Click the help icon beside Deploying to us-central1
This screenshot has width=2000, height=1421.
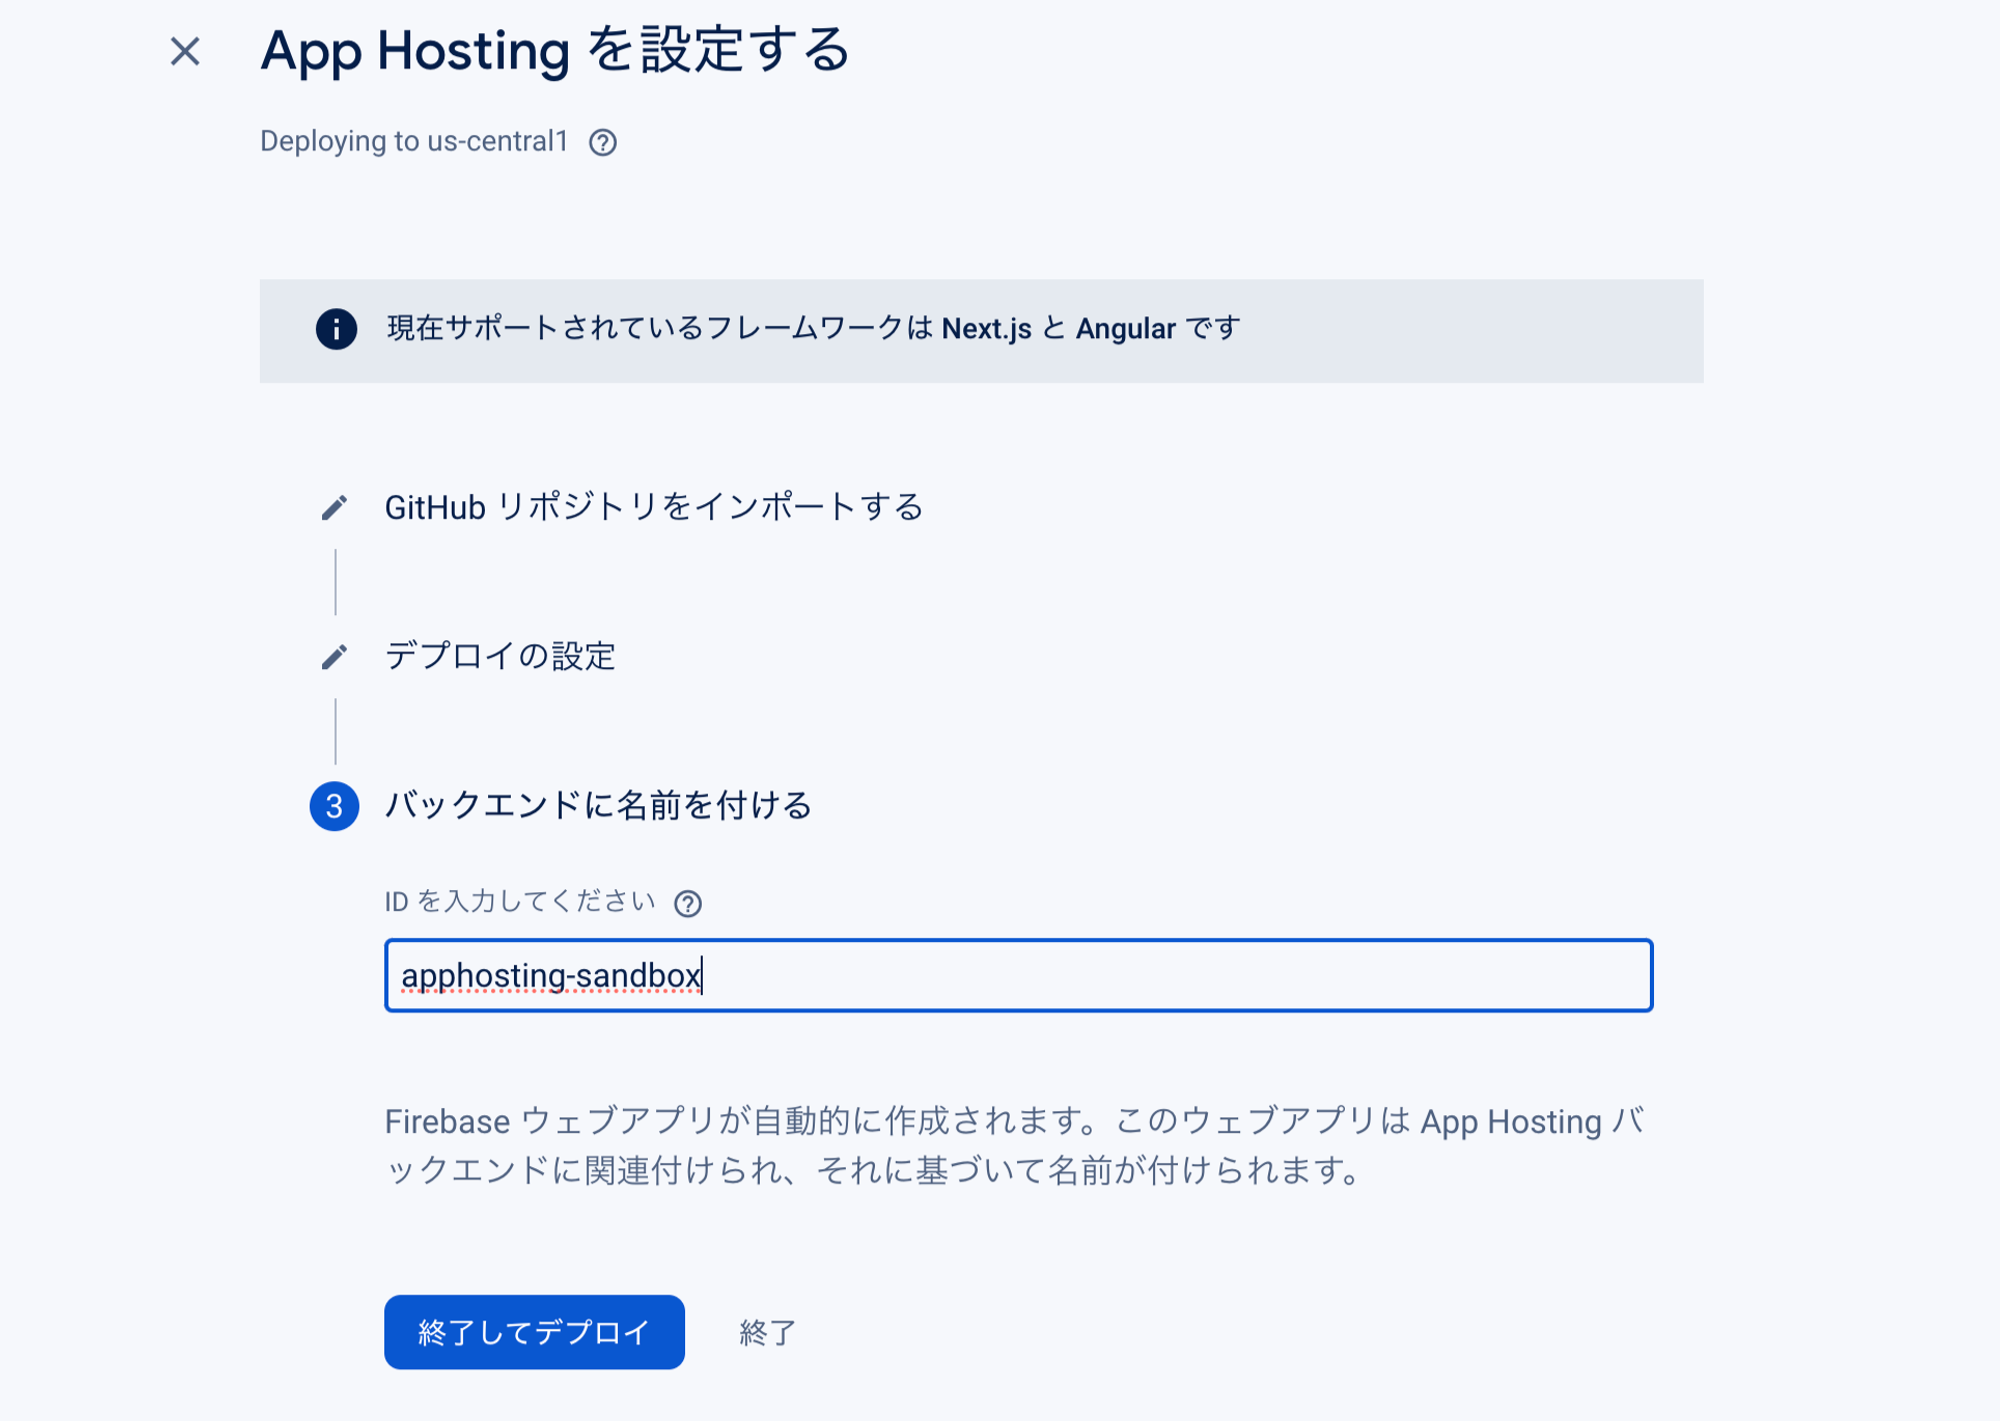tap(604, 141)
